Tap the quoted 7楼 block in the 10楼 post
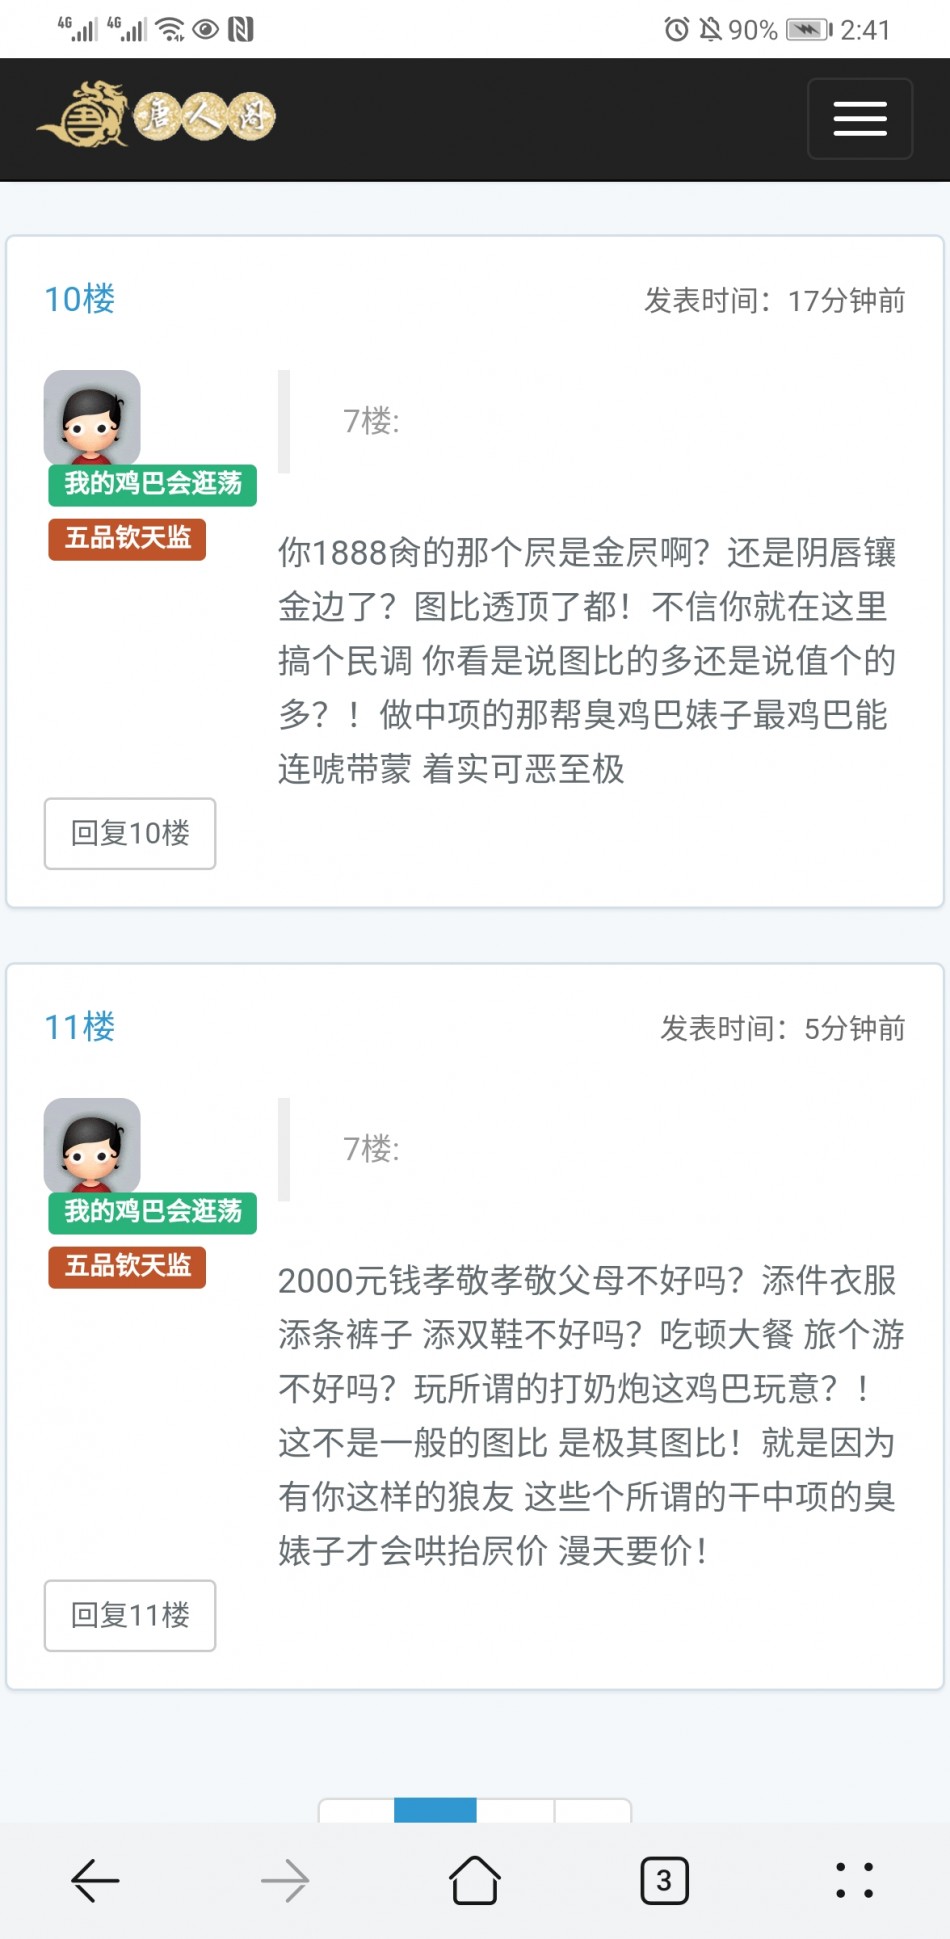The image size is (950, 1939). point(592,421)
